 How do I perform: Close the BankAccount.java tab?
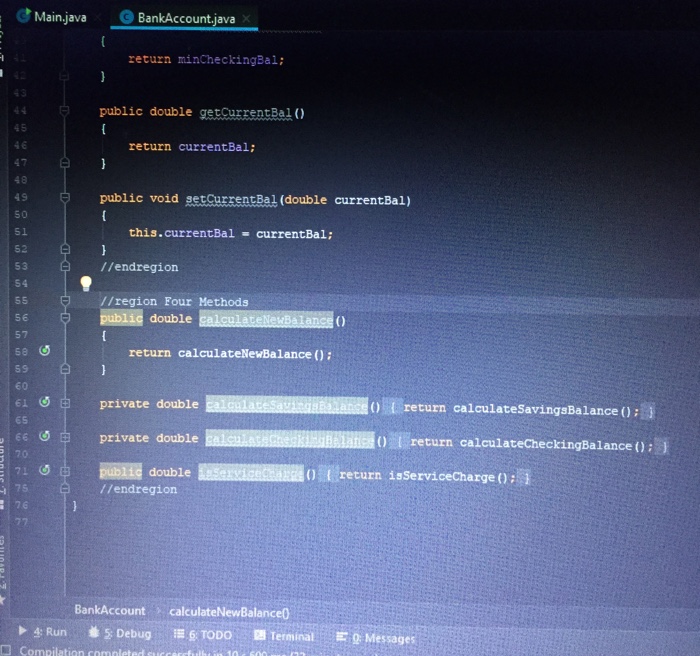[246, 18]
